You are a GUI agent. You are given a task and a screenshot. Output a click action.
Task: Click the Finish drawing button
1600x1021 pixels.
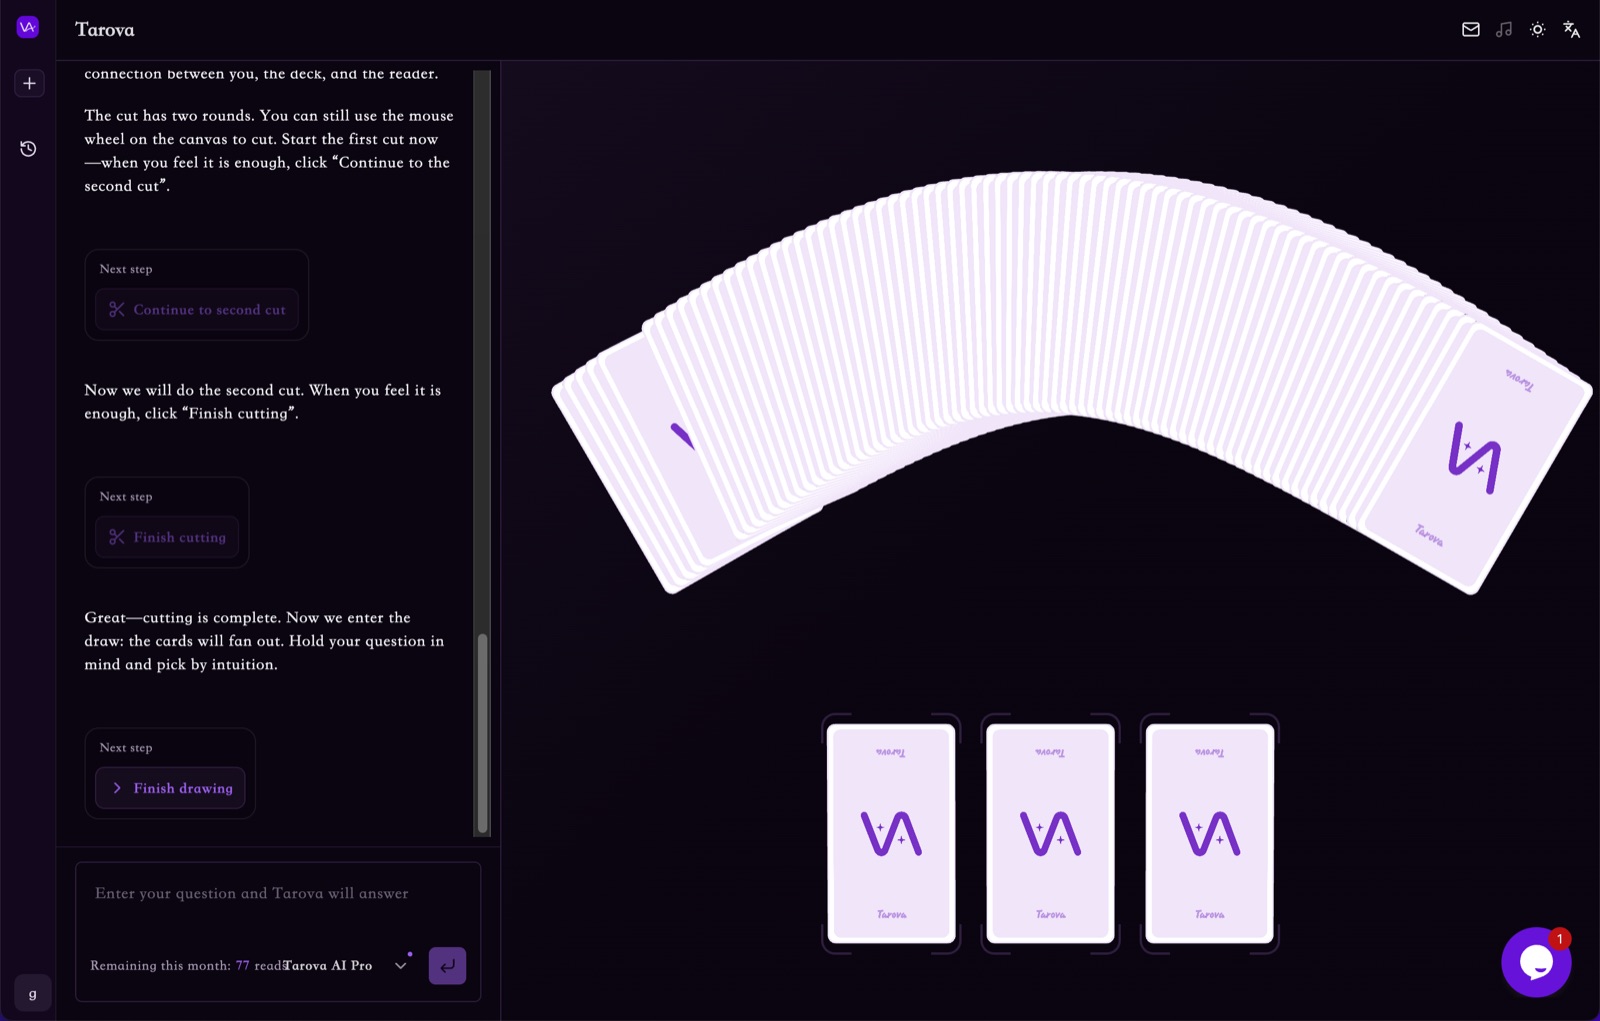tap(170, 788)
